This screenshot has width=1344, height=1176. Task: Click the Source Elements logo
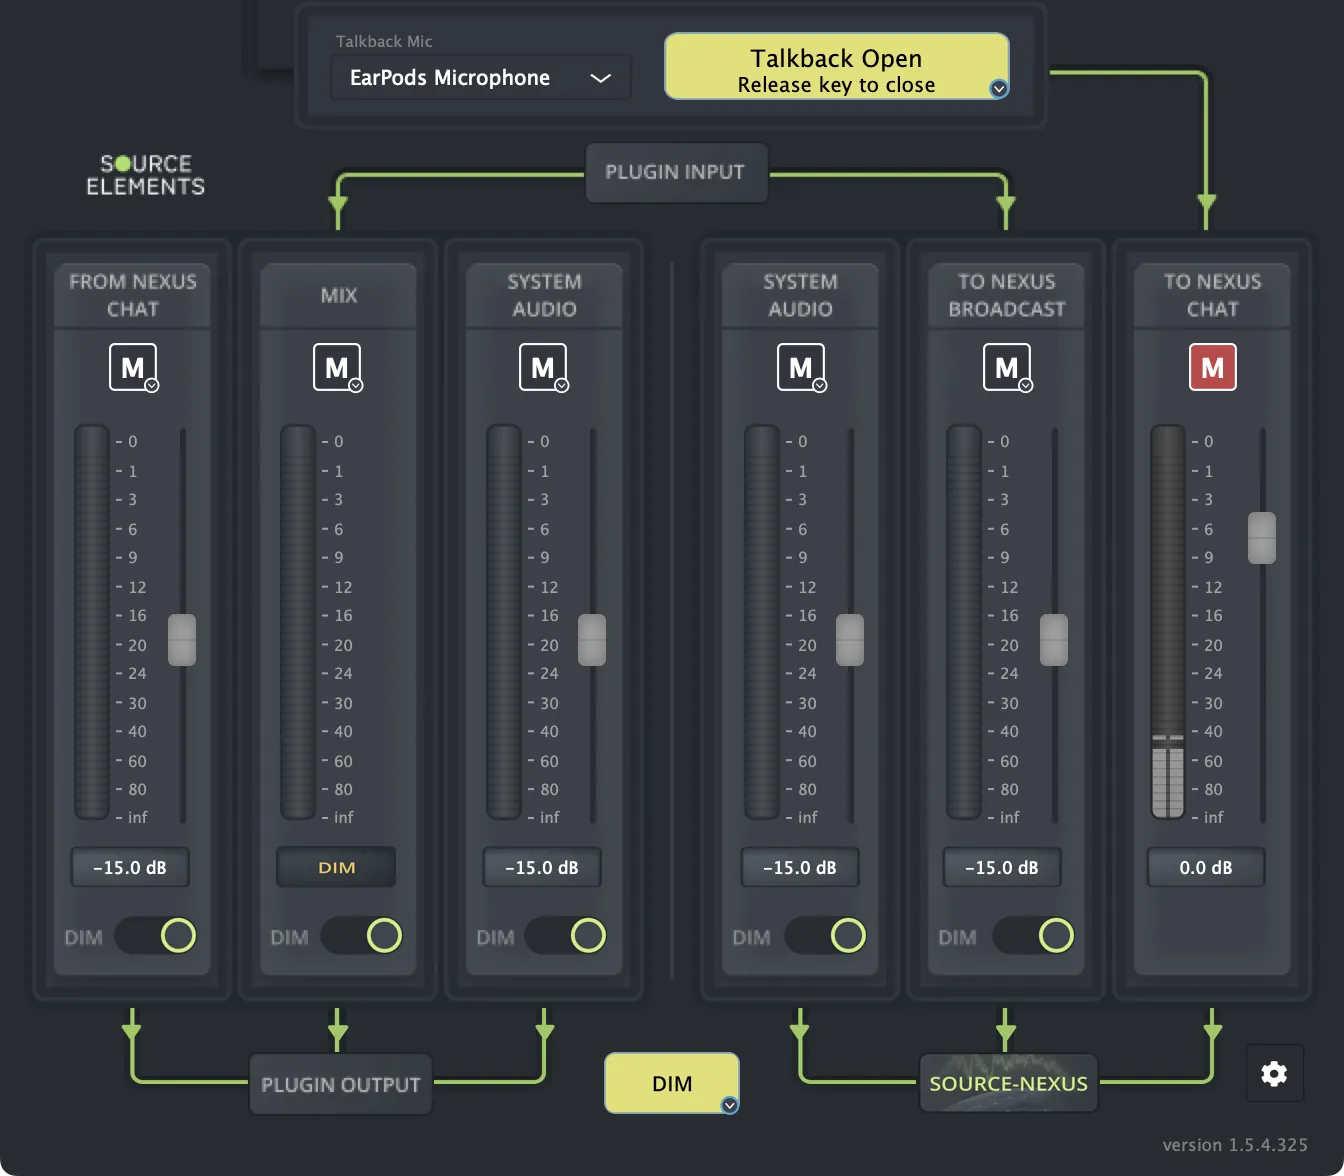146,175
